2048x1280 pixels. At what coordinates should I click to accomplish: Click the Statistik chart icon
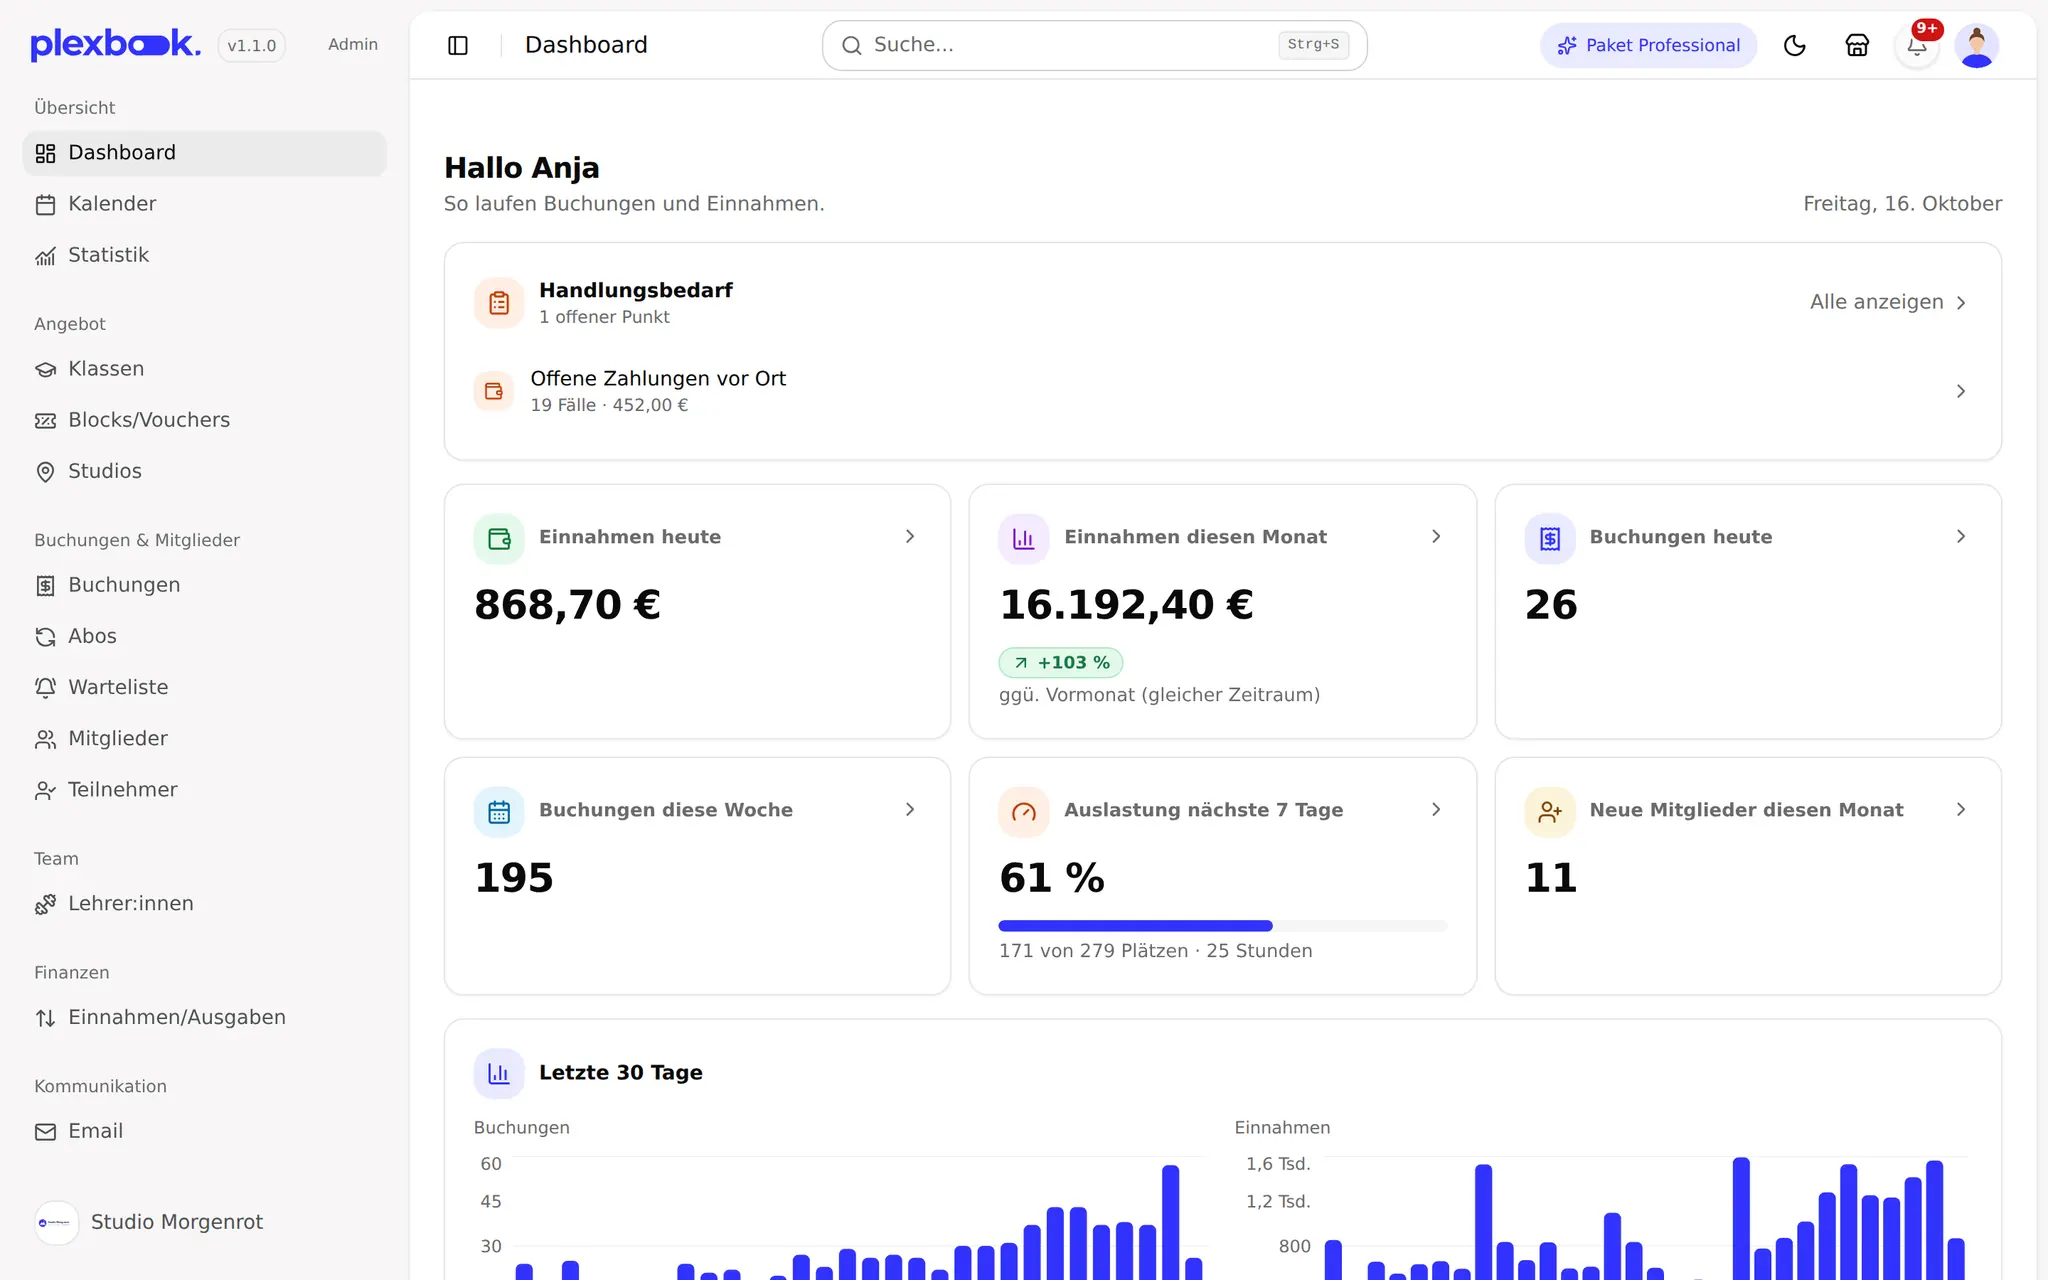coord(45,256)
